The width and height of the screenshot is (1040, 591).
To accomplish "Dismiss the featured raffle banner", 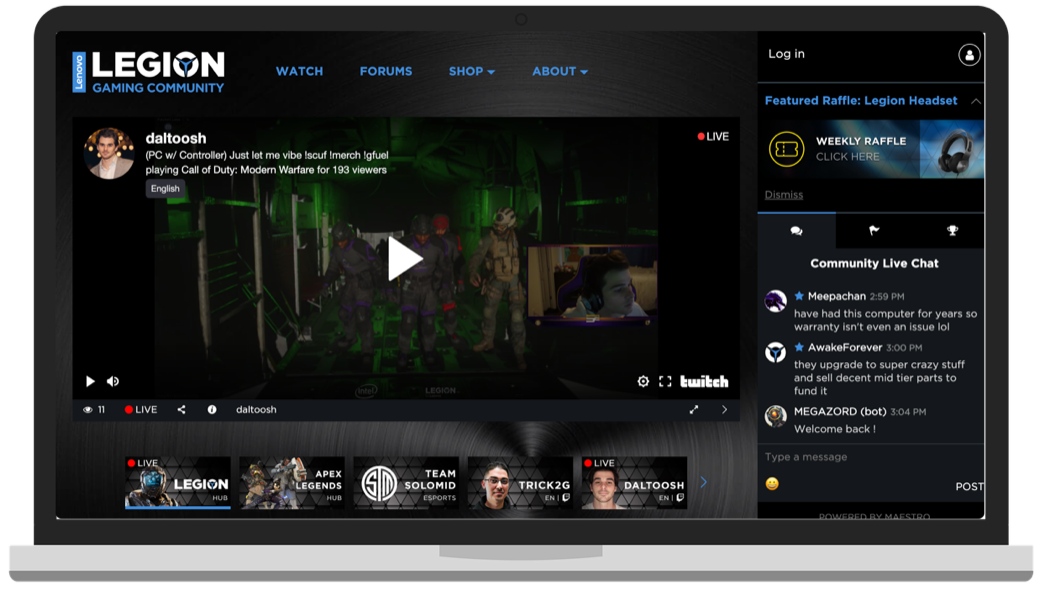I will (783, 195).
